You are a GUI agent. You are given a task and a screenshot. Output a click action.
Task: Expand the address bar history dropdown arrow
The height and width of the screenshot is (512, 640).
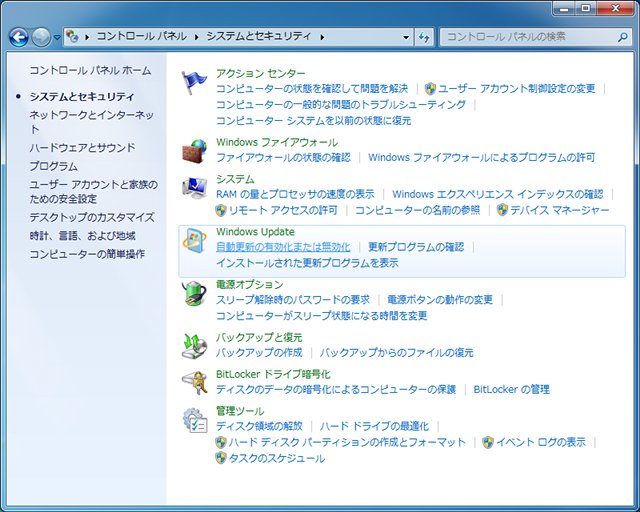[x=406, y=37]
